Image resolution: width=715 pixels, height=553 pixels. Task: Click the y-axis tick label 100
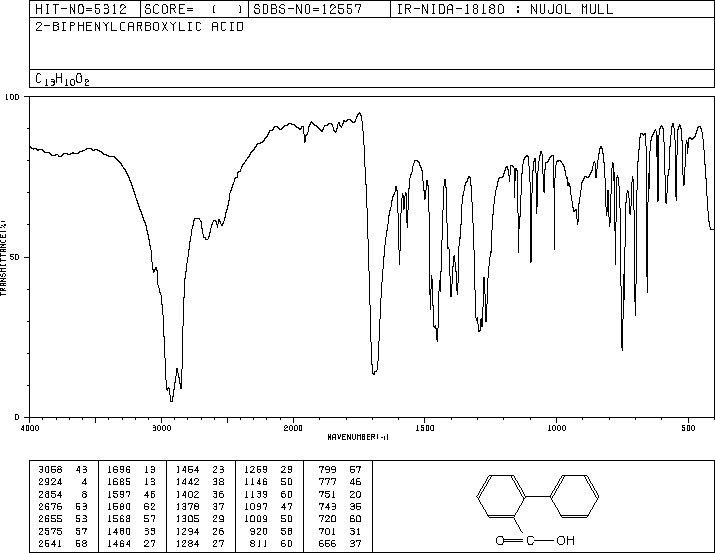[12, 97]
